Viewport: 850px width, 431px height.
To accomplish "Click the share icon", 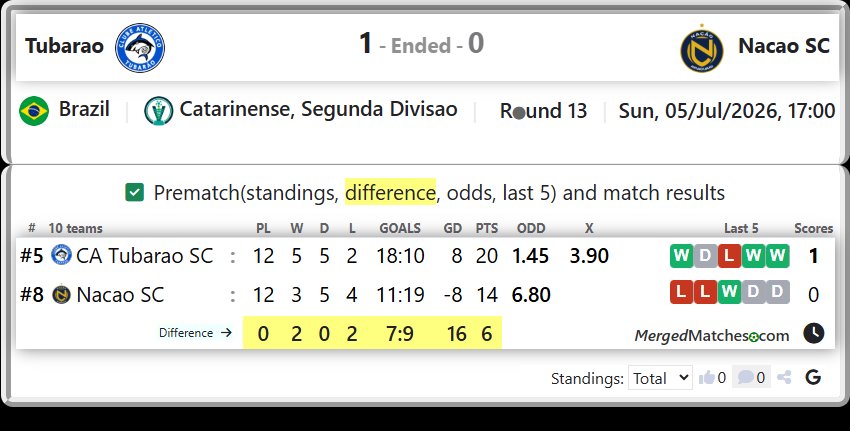I will pos(784,377).
